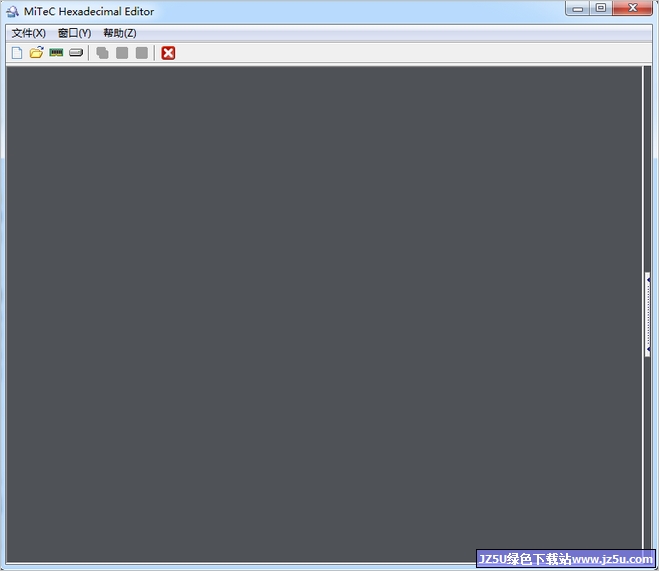Open memory with the green RAM icon
659x571 pixels.
point(56,53)
